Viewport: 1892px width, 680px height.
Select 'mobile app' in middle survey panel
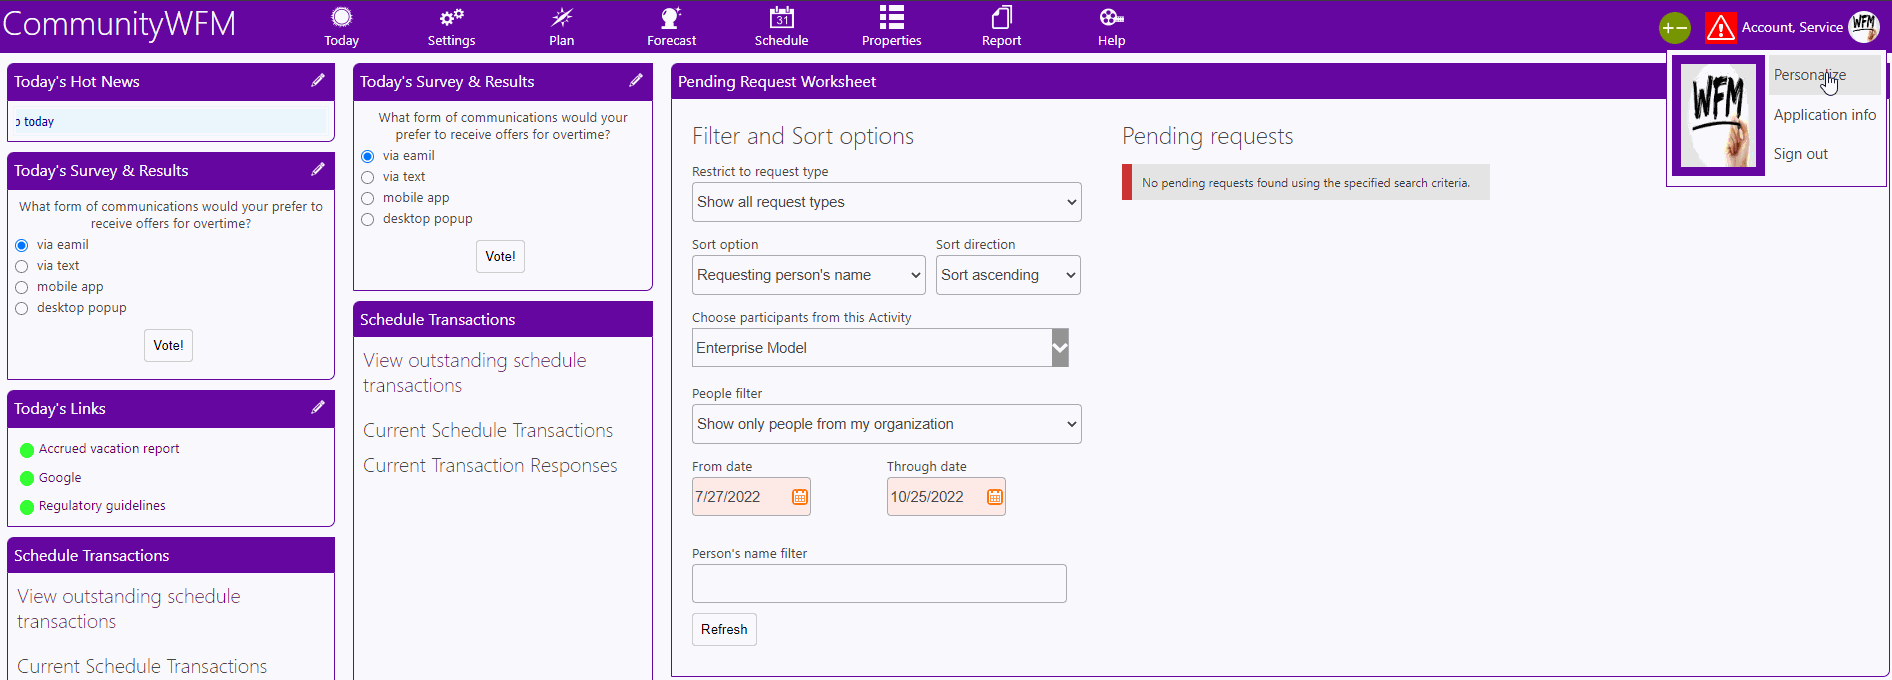coord(368,198)
